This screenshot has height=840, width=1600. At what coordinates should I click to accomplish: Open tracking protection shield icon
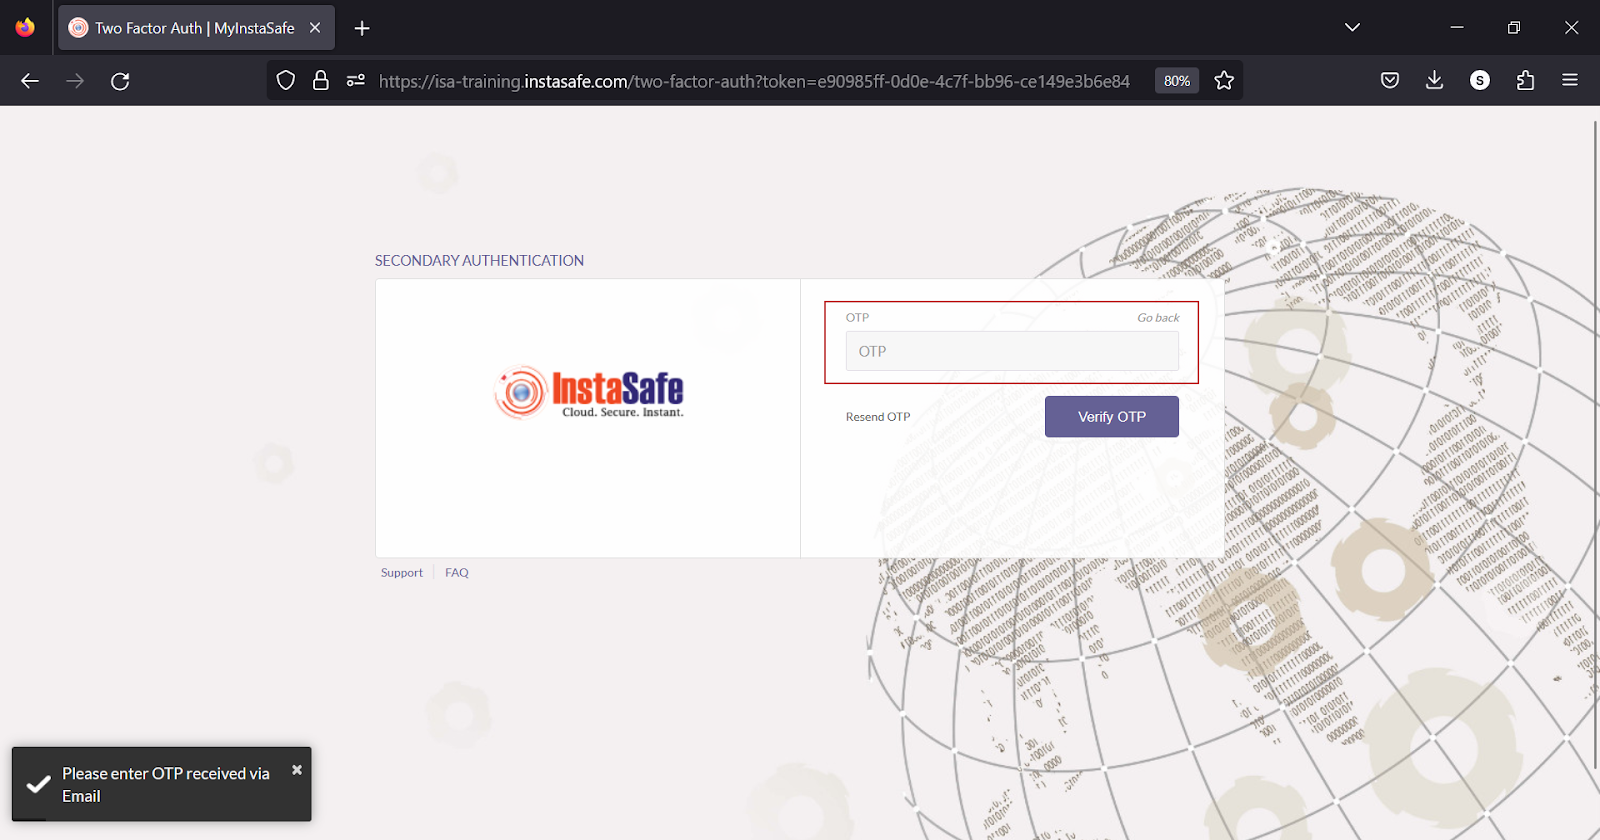pos(286,81)
